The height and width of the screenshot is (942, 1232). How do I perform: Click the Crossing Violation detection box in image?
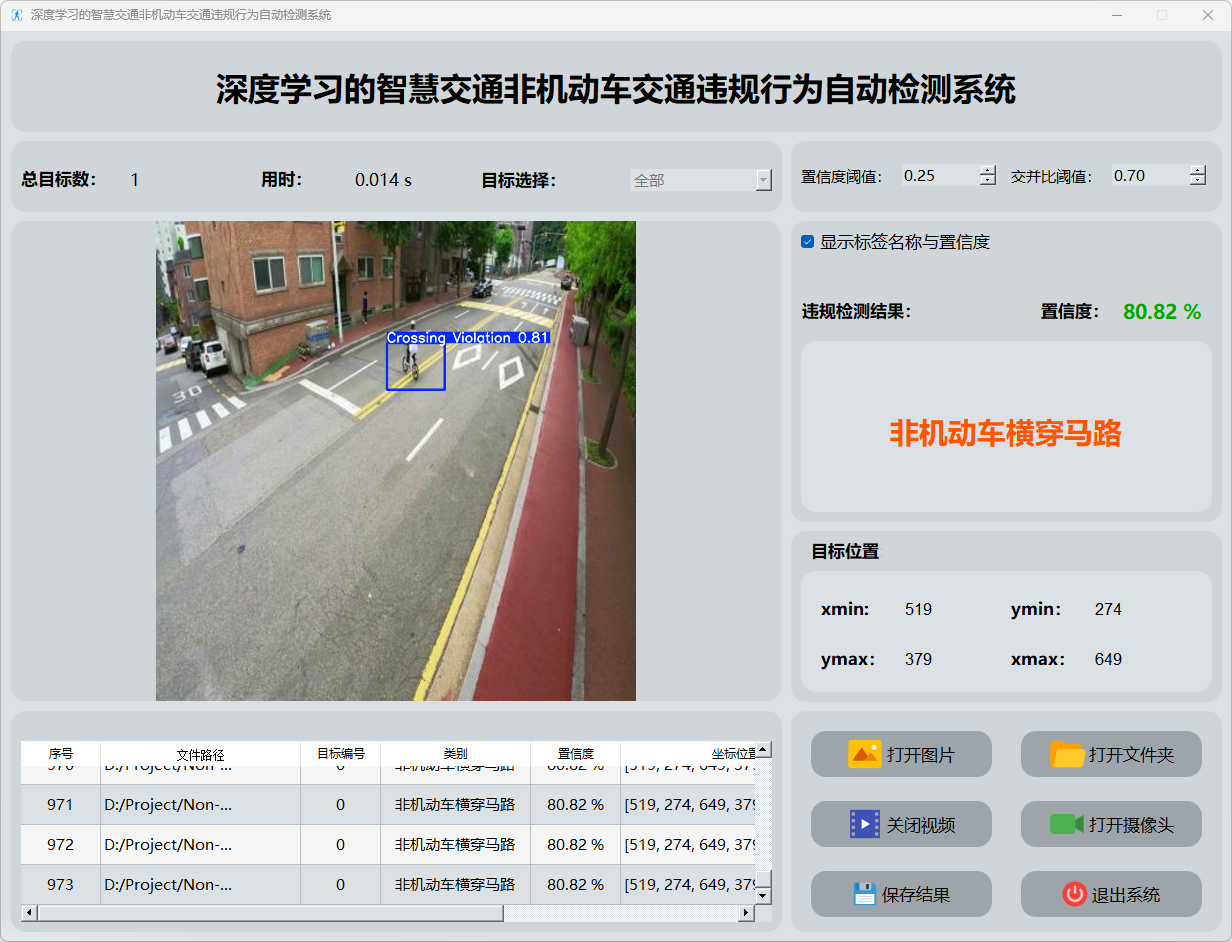pos(415,367)
